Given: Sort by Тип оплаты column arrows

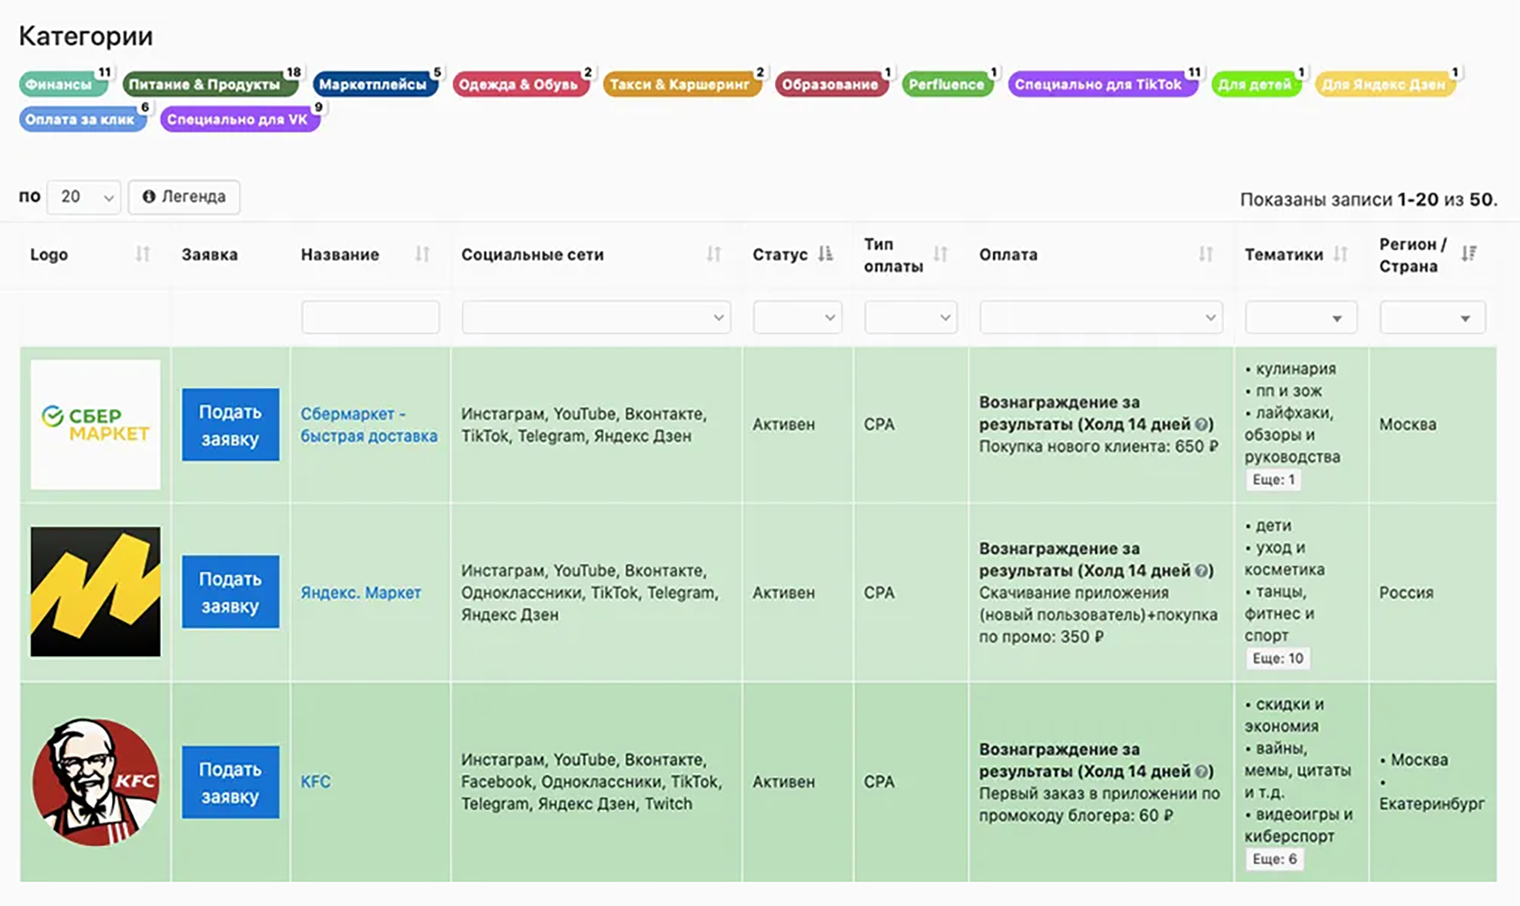Looking at the screenshot, I should pos(940,254).
